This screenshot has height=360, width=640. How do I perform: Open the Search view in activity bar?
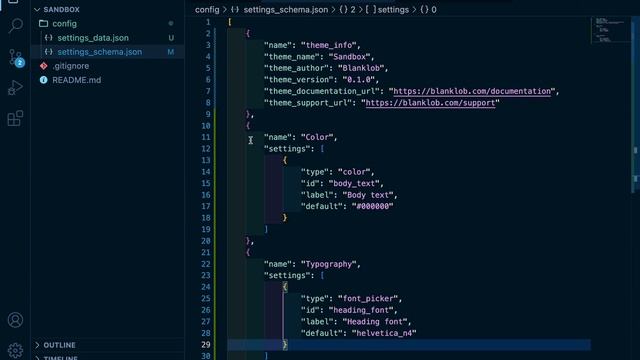pos(15,26)
